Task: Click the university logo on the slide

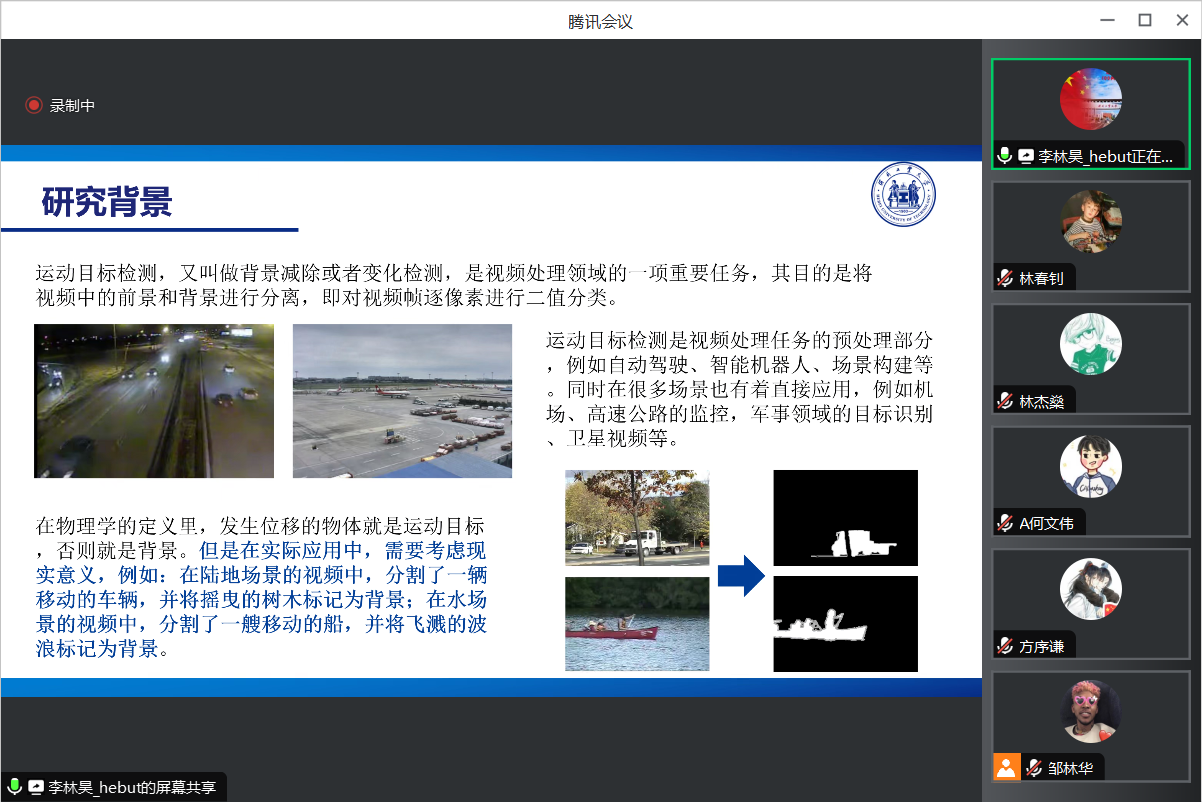Action: tap(902, 195)
